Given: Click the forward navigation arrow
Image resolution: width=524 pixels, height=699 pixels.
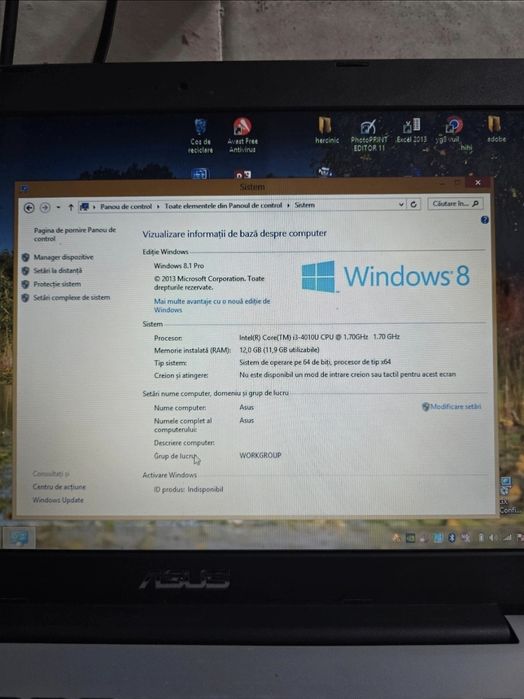Looking at the screenshot, I should [x=45, y=208].
